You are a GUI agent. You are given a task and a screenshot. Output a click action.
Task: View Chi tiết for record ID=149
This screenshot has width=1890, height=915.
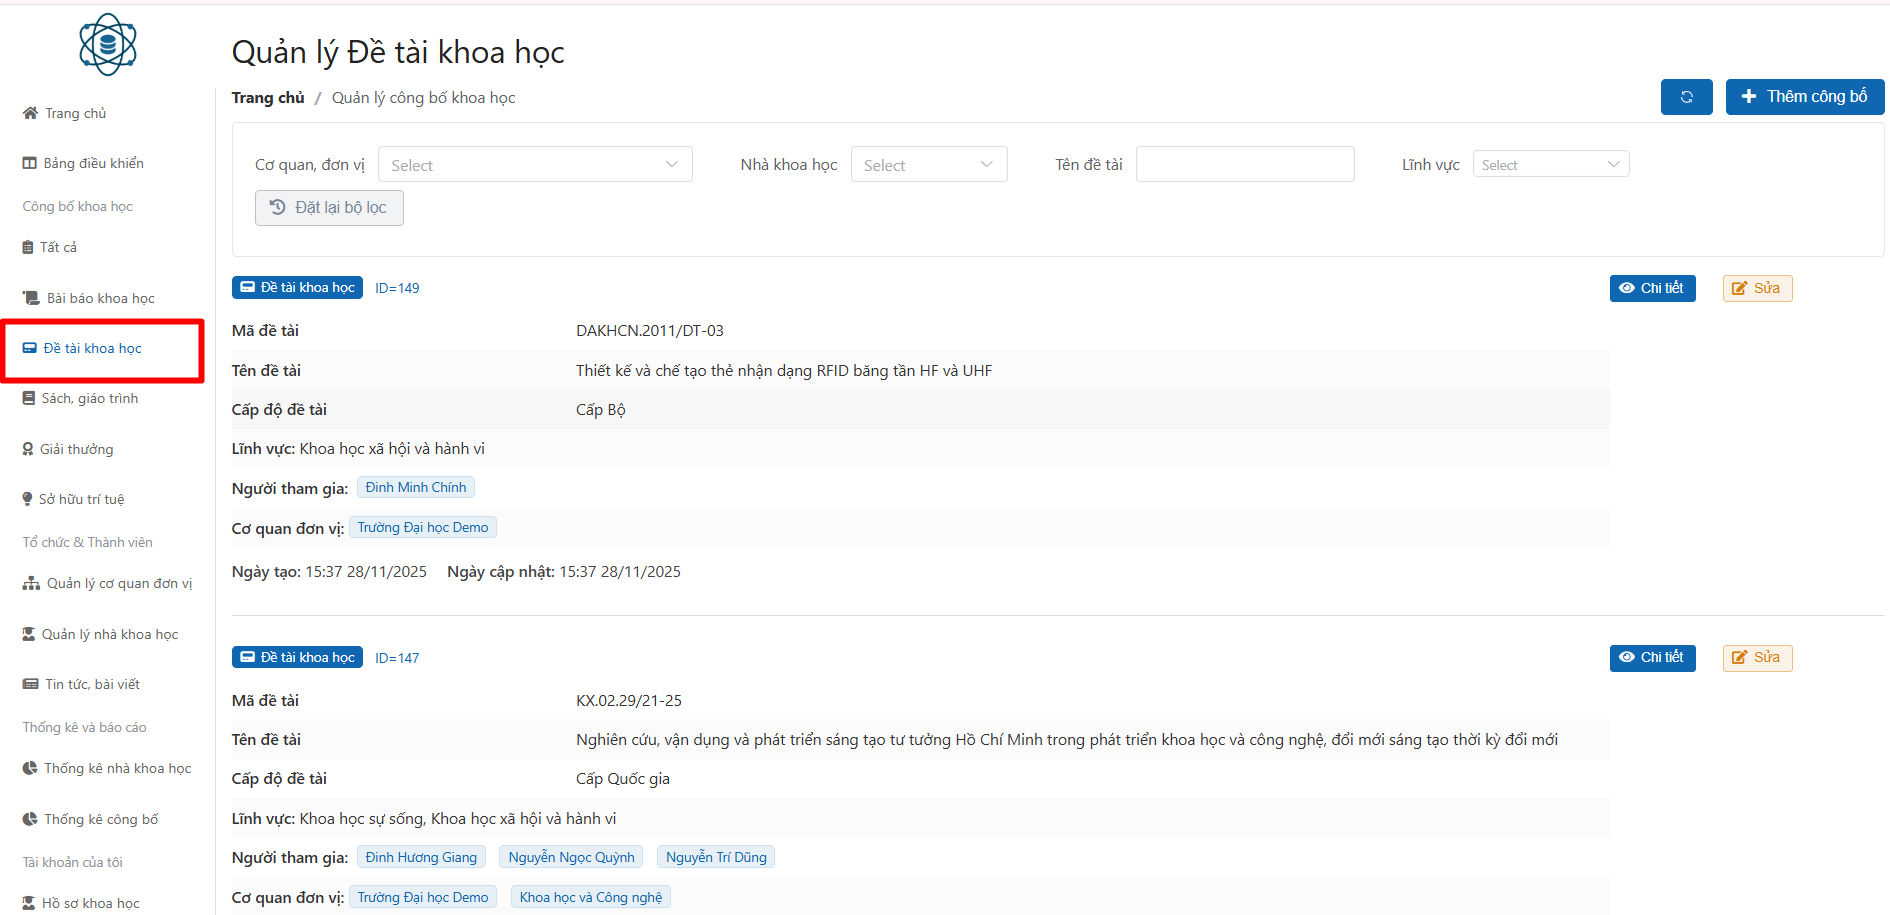click(x=1652, y=288)
